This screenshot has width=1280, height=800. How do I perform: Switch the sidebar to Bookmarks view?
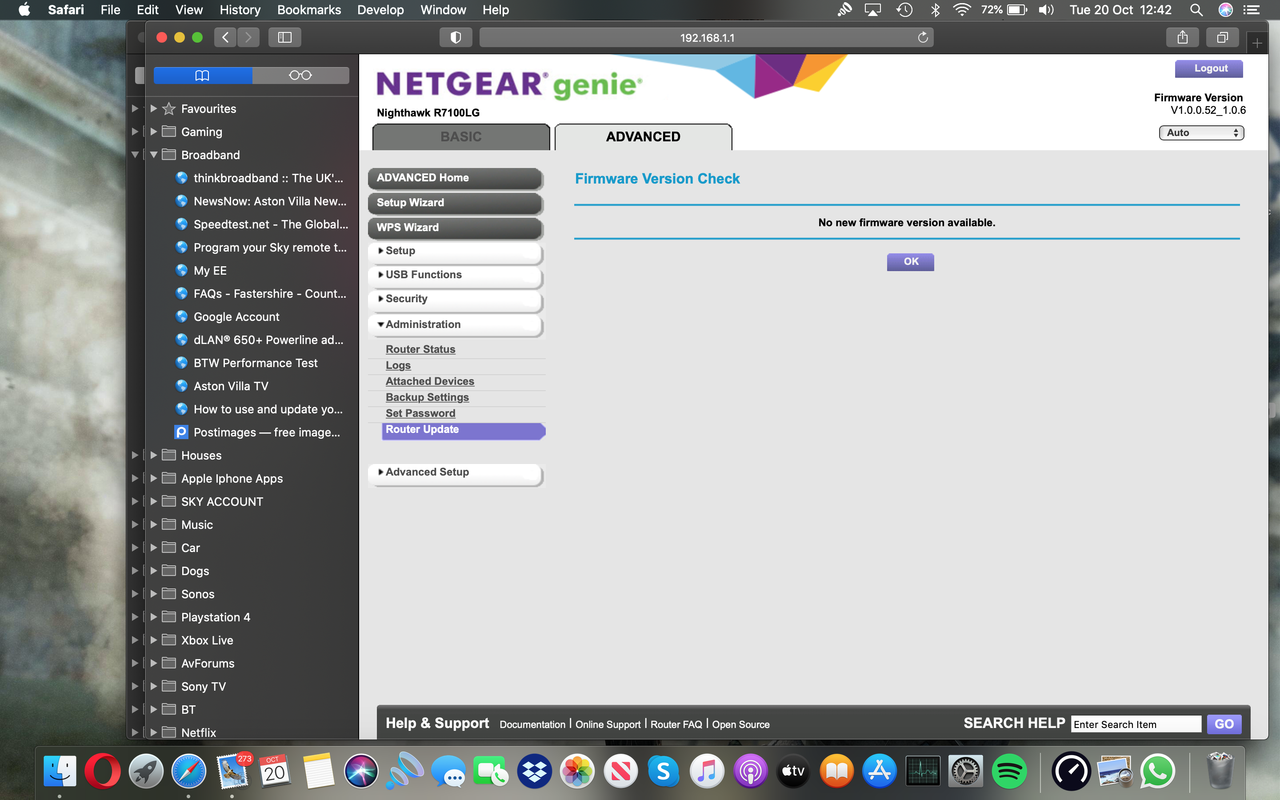tap(202, 75)
